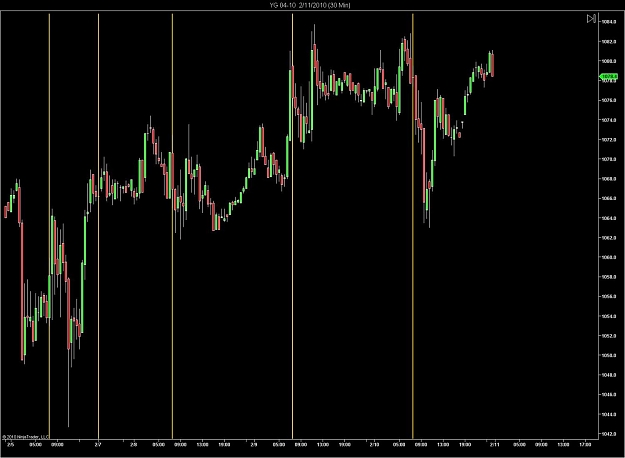Click the 1064.0 price axis label

coord(609,218)
